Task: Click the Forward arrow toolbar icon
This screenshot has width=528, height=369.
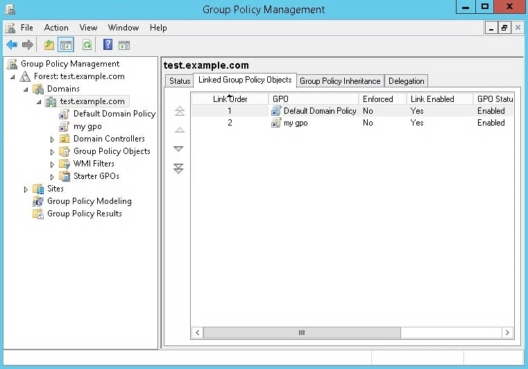Action: [27, 44]
